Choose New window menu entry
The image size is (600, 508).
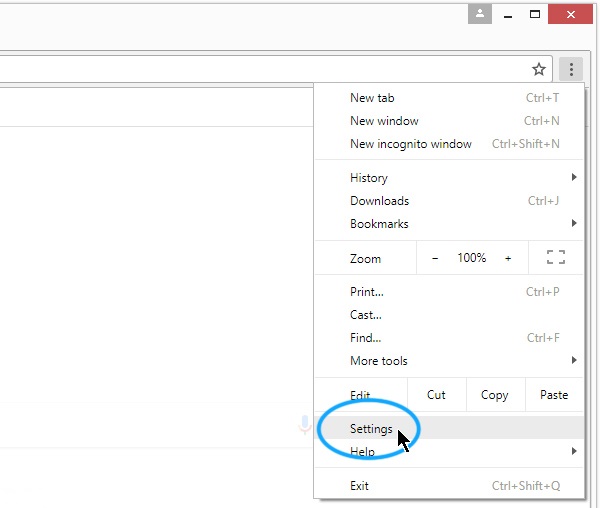(449, 121)
